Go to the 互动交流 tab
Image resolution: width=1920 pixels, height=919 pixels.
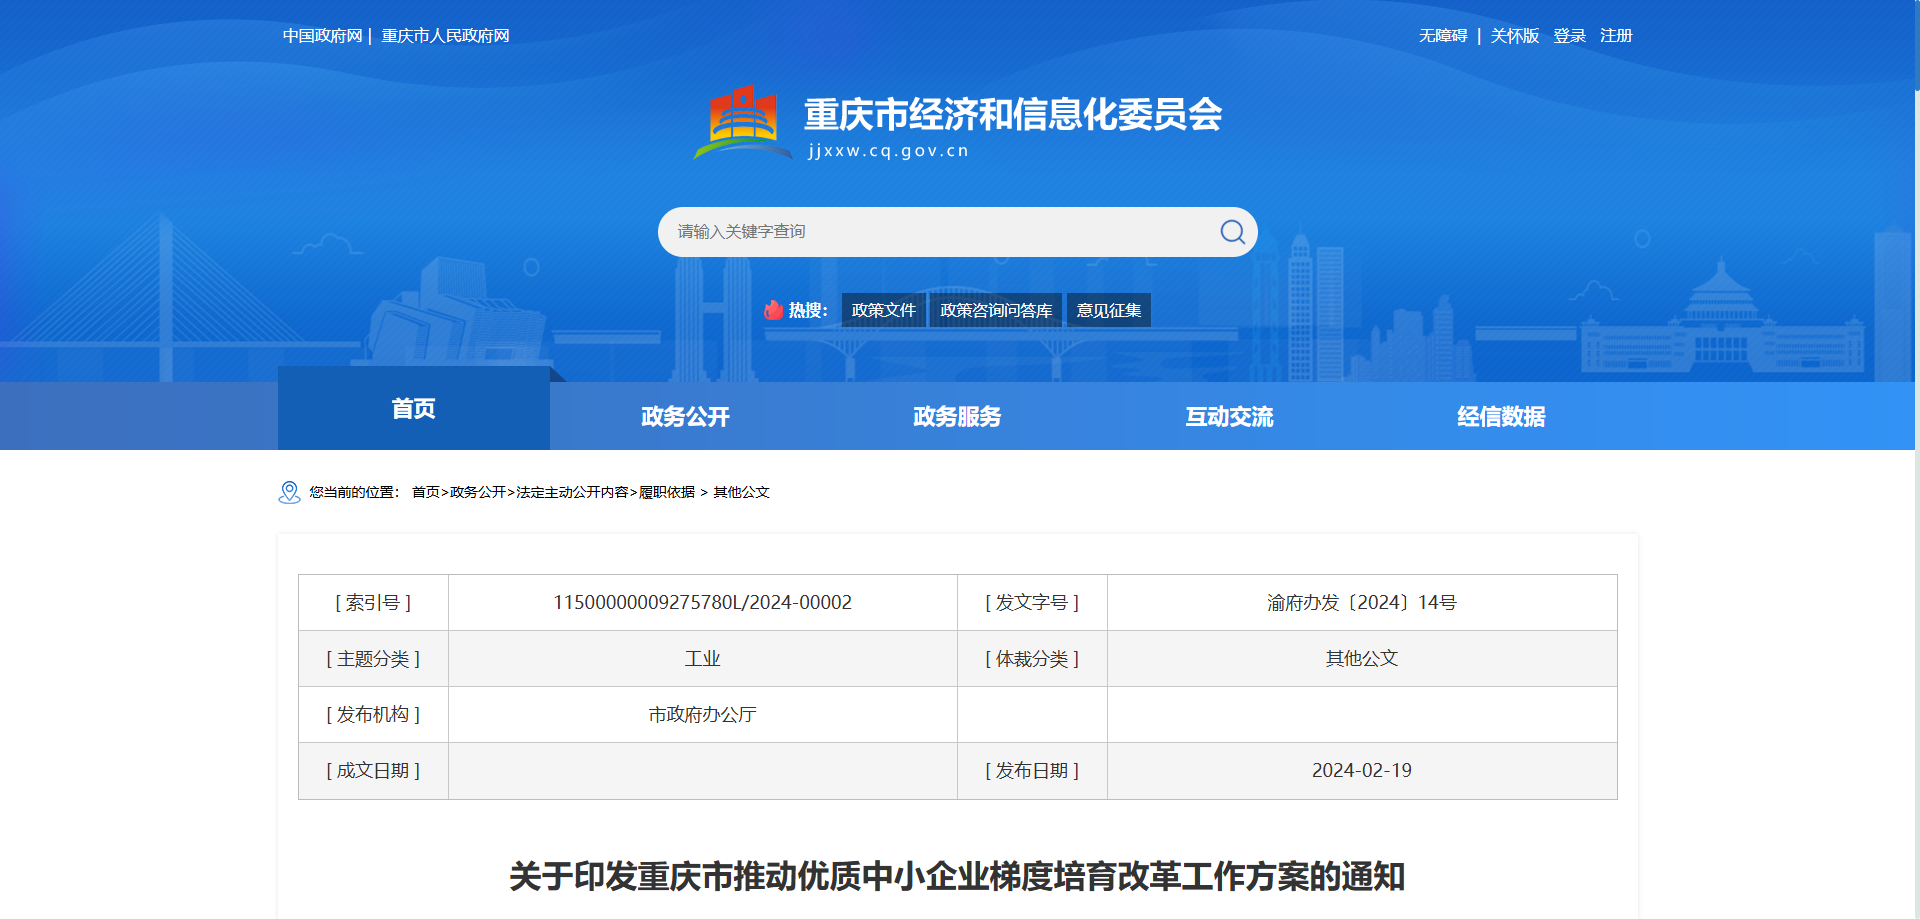[1229, 417]
